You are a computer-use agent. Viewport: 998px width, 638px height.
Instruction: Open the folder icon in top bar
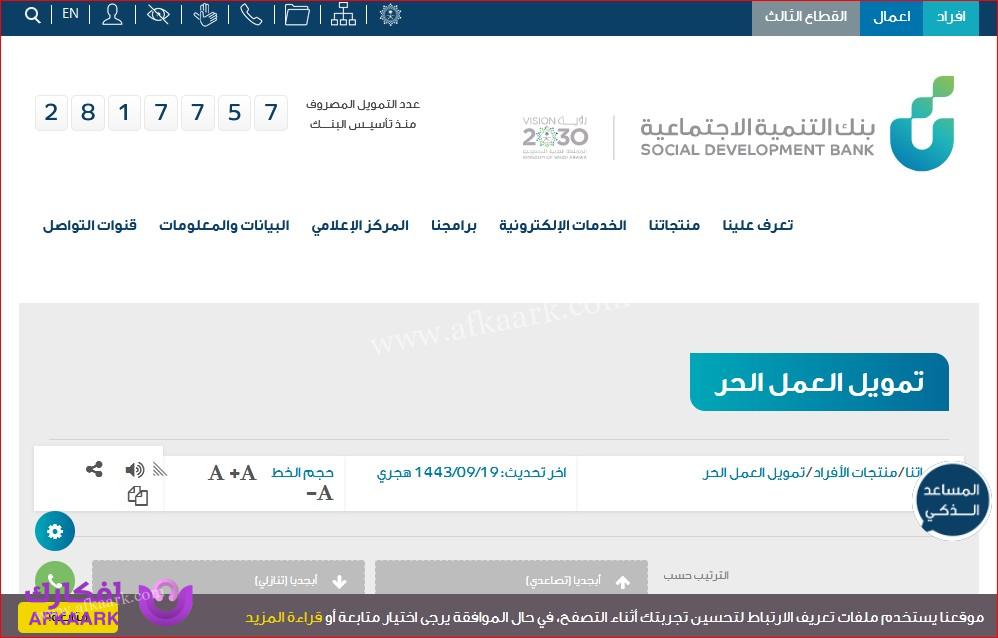click(x=297, y=15)
